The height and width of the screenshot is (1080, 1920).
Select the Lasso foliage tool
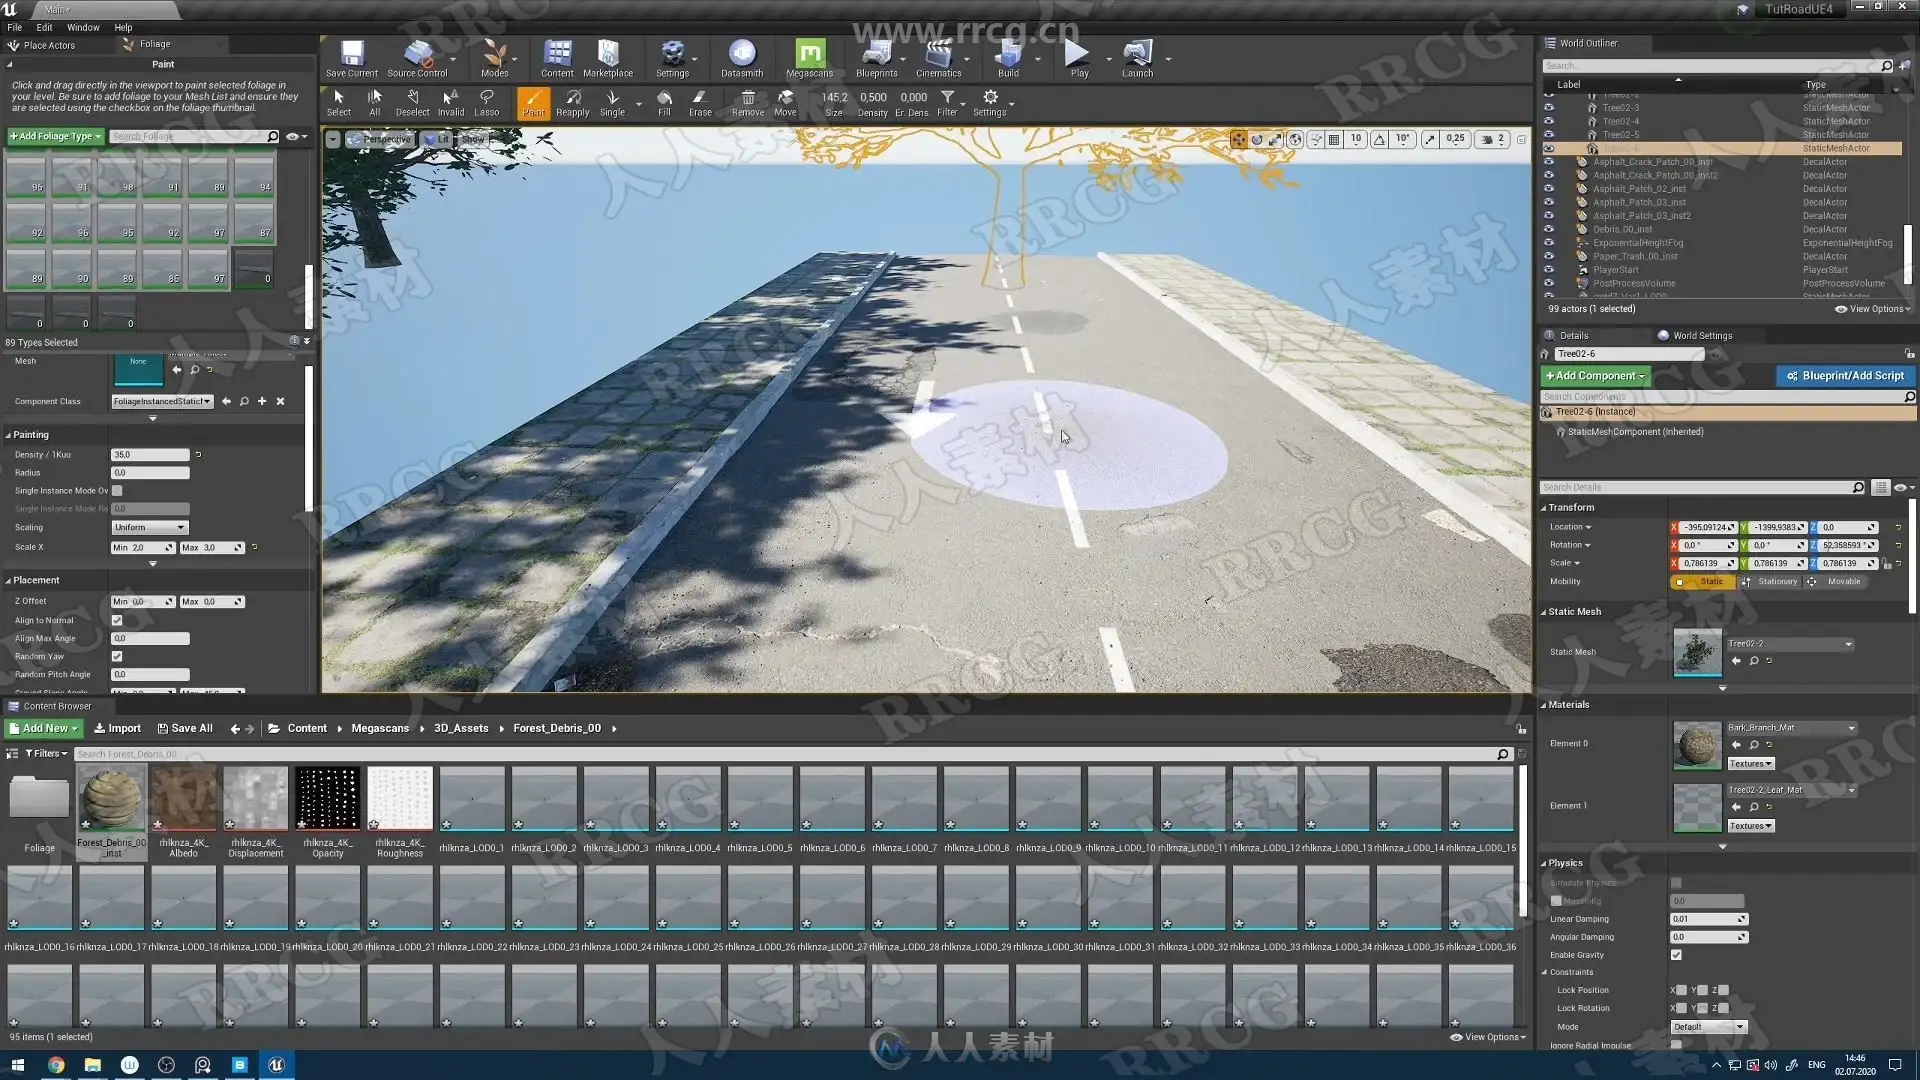coord(486,102)
